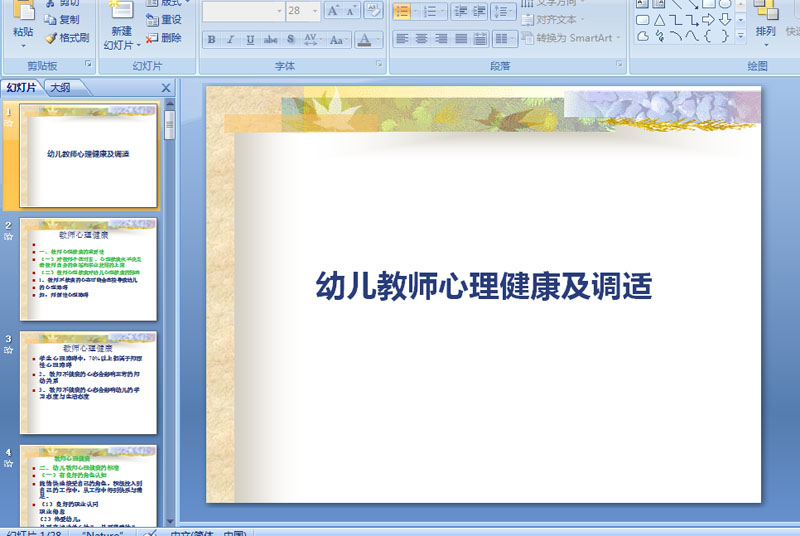Click the bullets list icon
Viewport: 800px width, 536px height.
coord(402,11)
